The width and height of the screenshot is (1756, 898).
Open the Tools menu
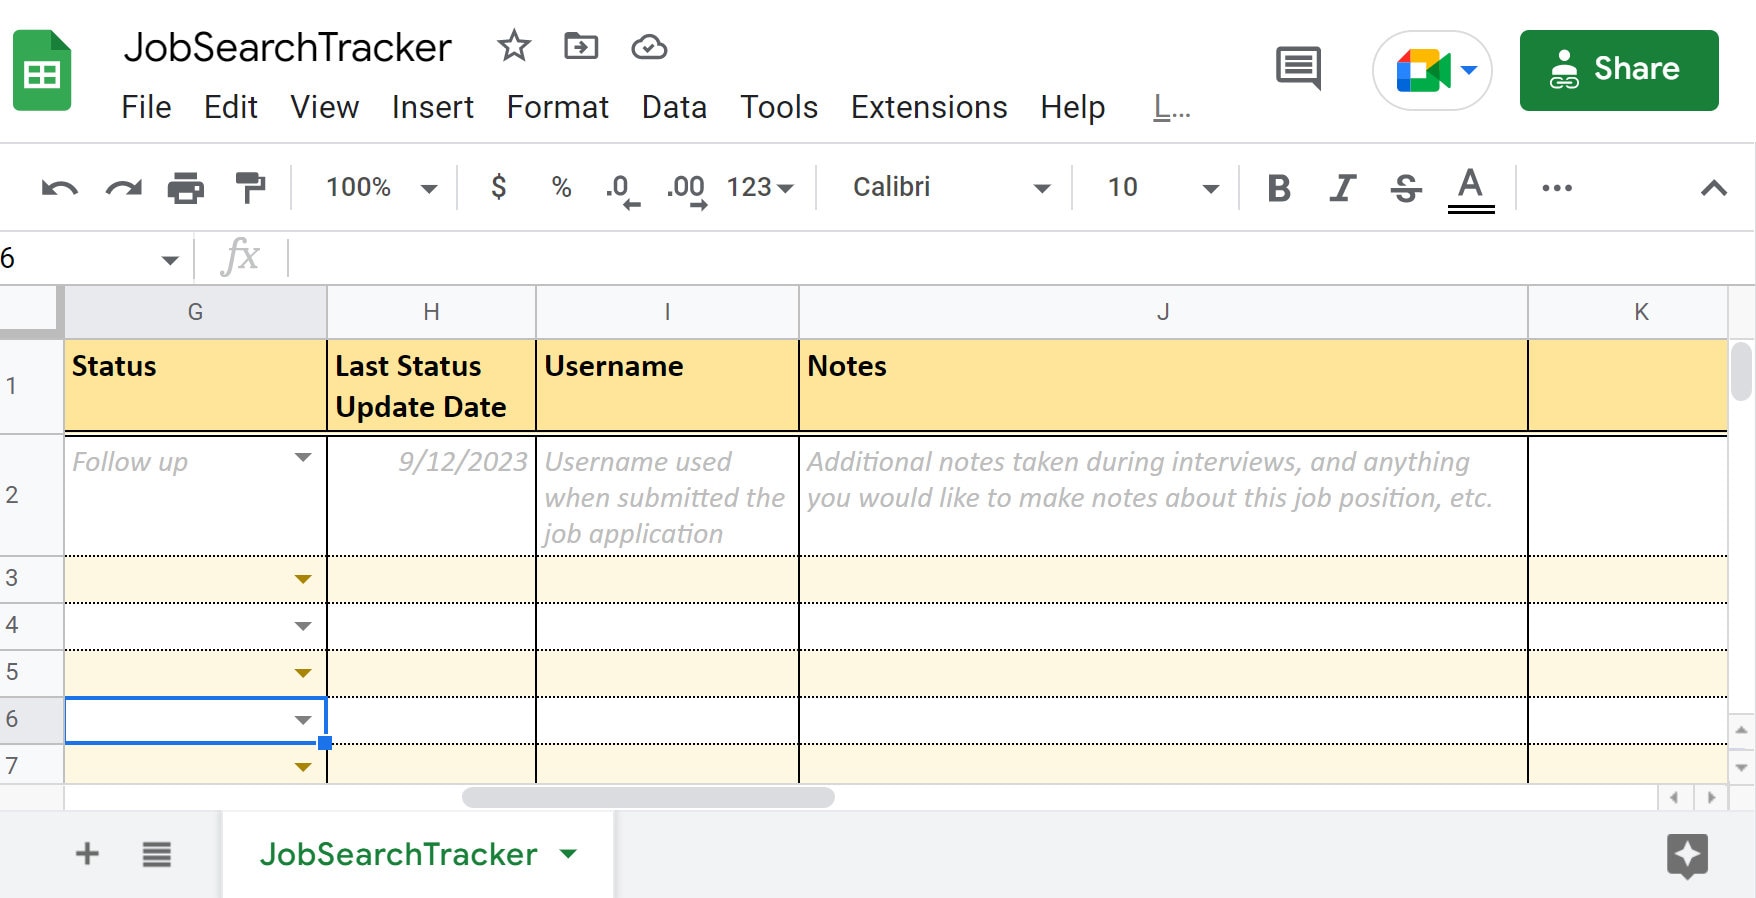[779, 107]
